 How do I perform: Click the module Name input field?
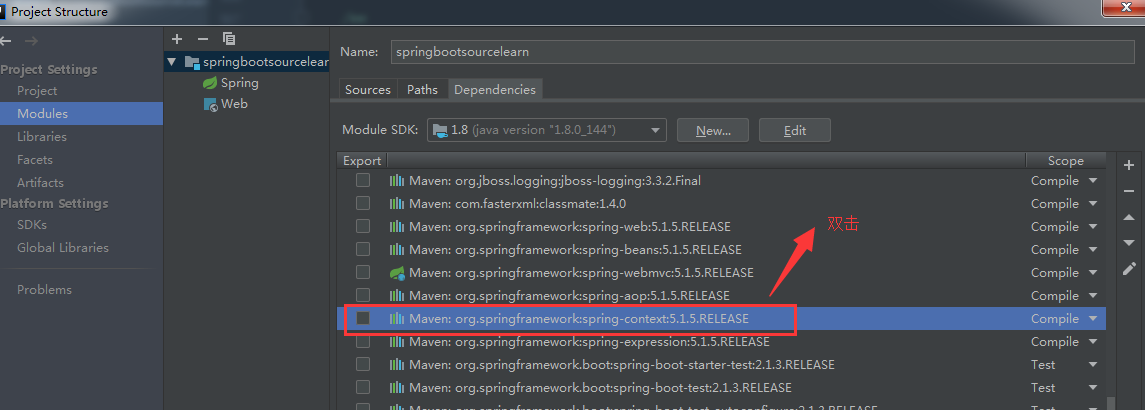tap(762, 52)
